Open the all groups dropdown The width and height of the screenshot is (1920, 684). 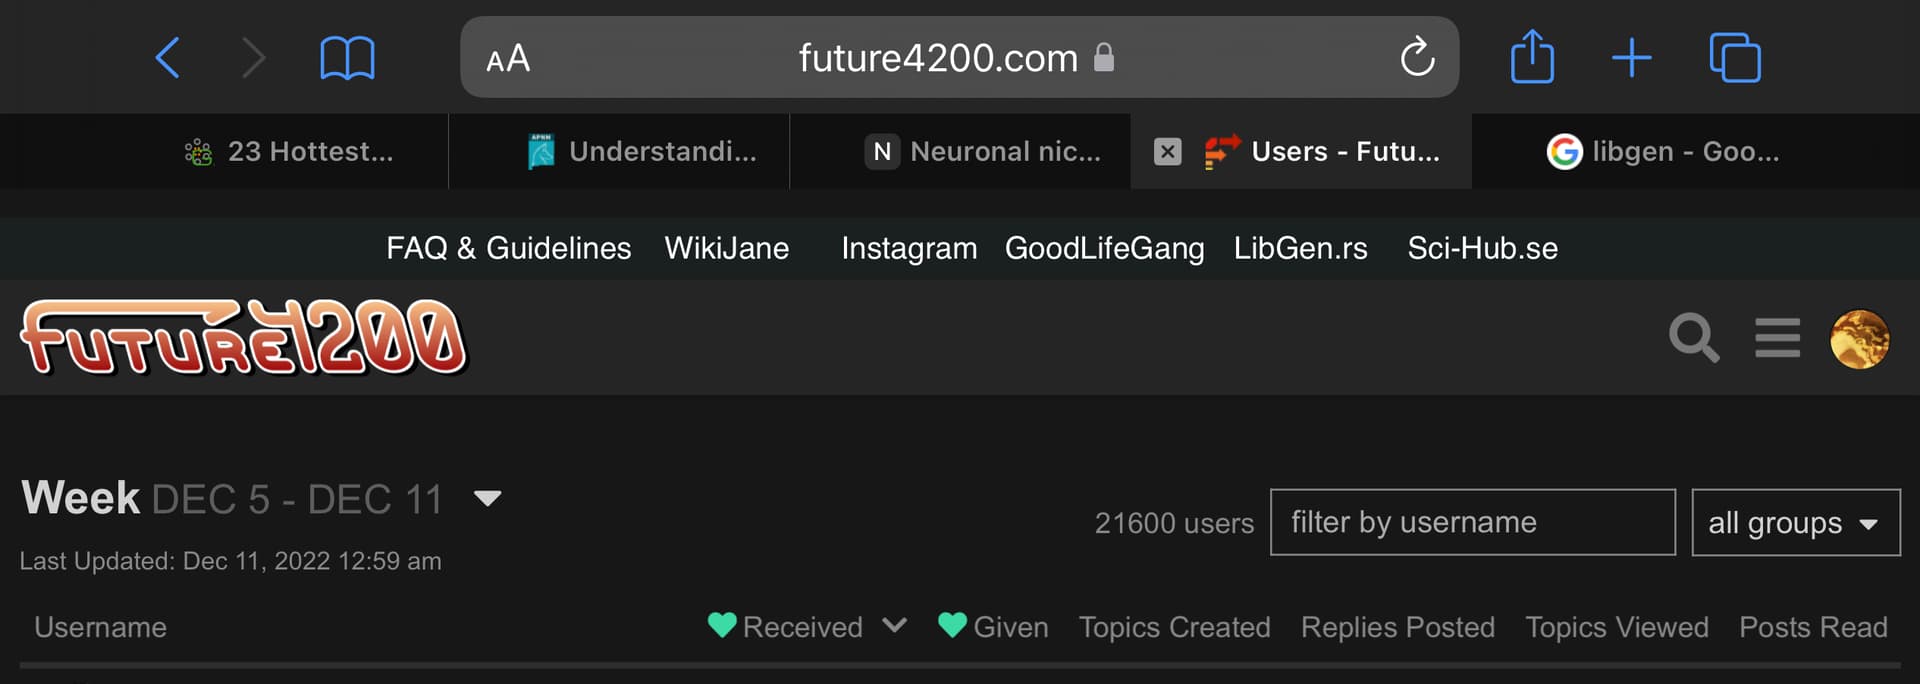[x=1795, y=522]
